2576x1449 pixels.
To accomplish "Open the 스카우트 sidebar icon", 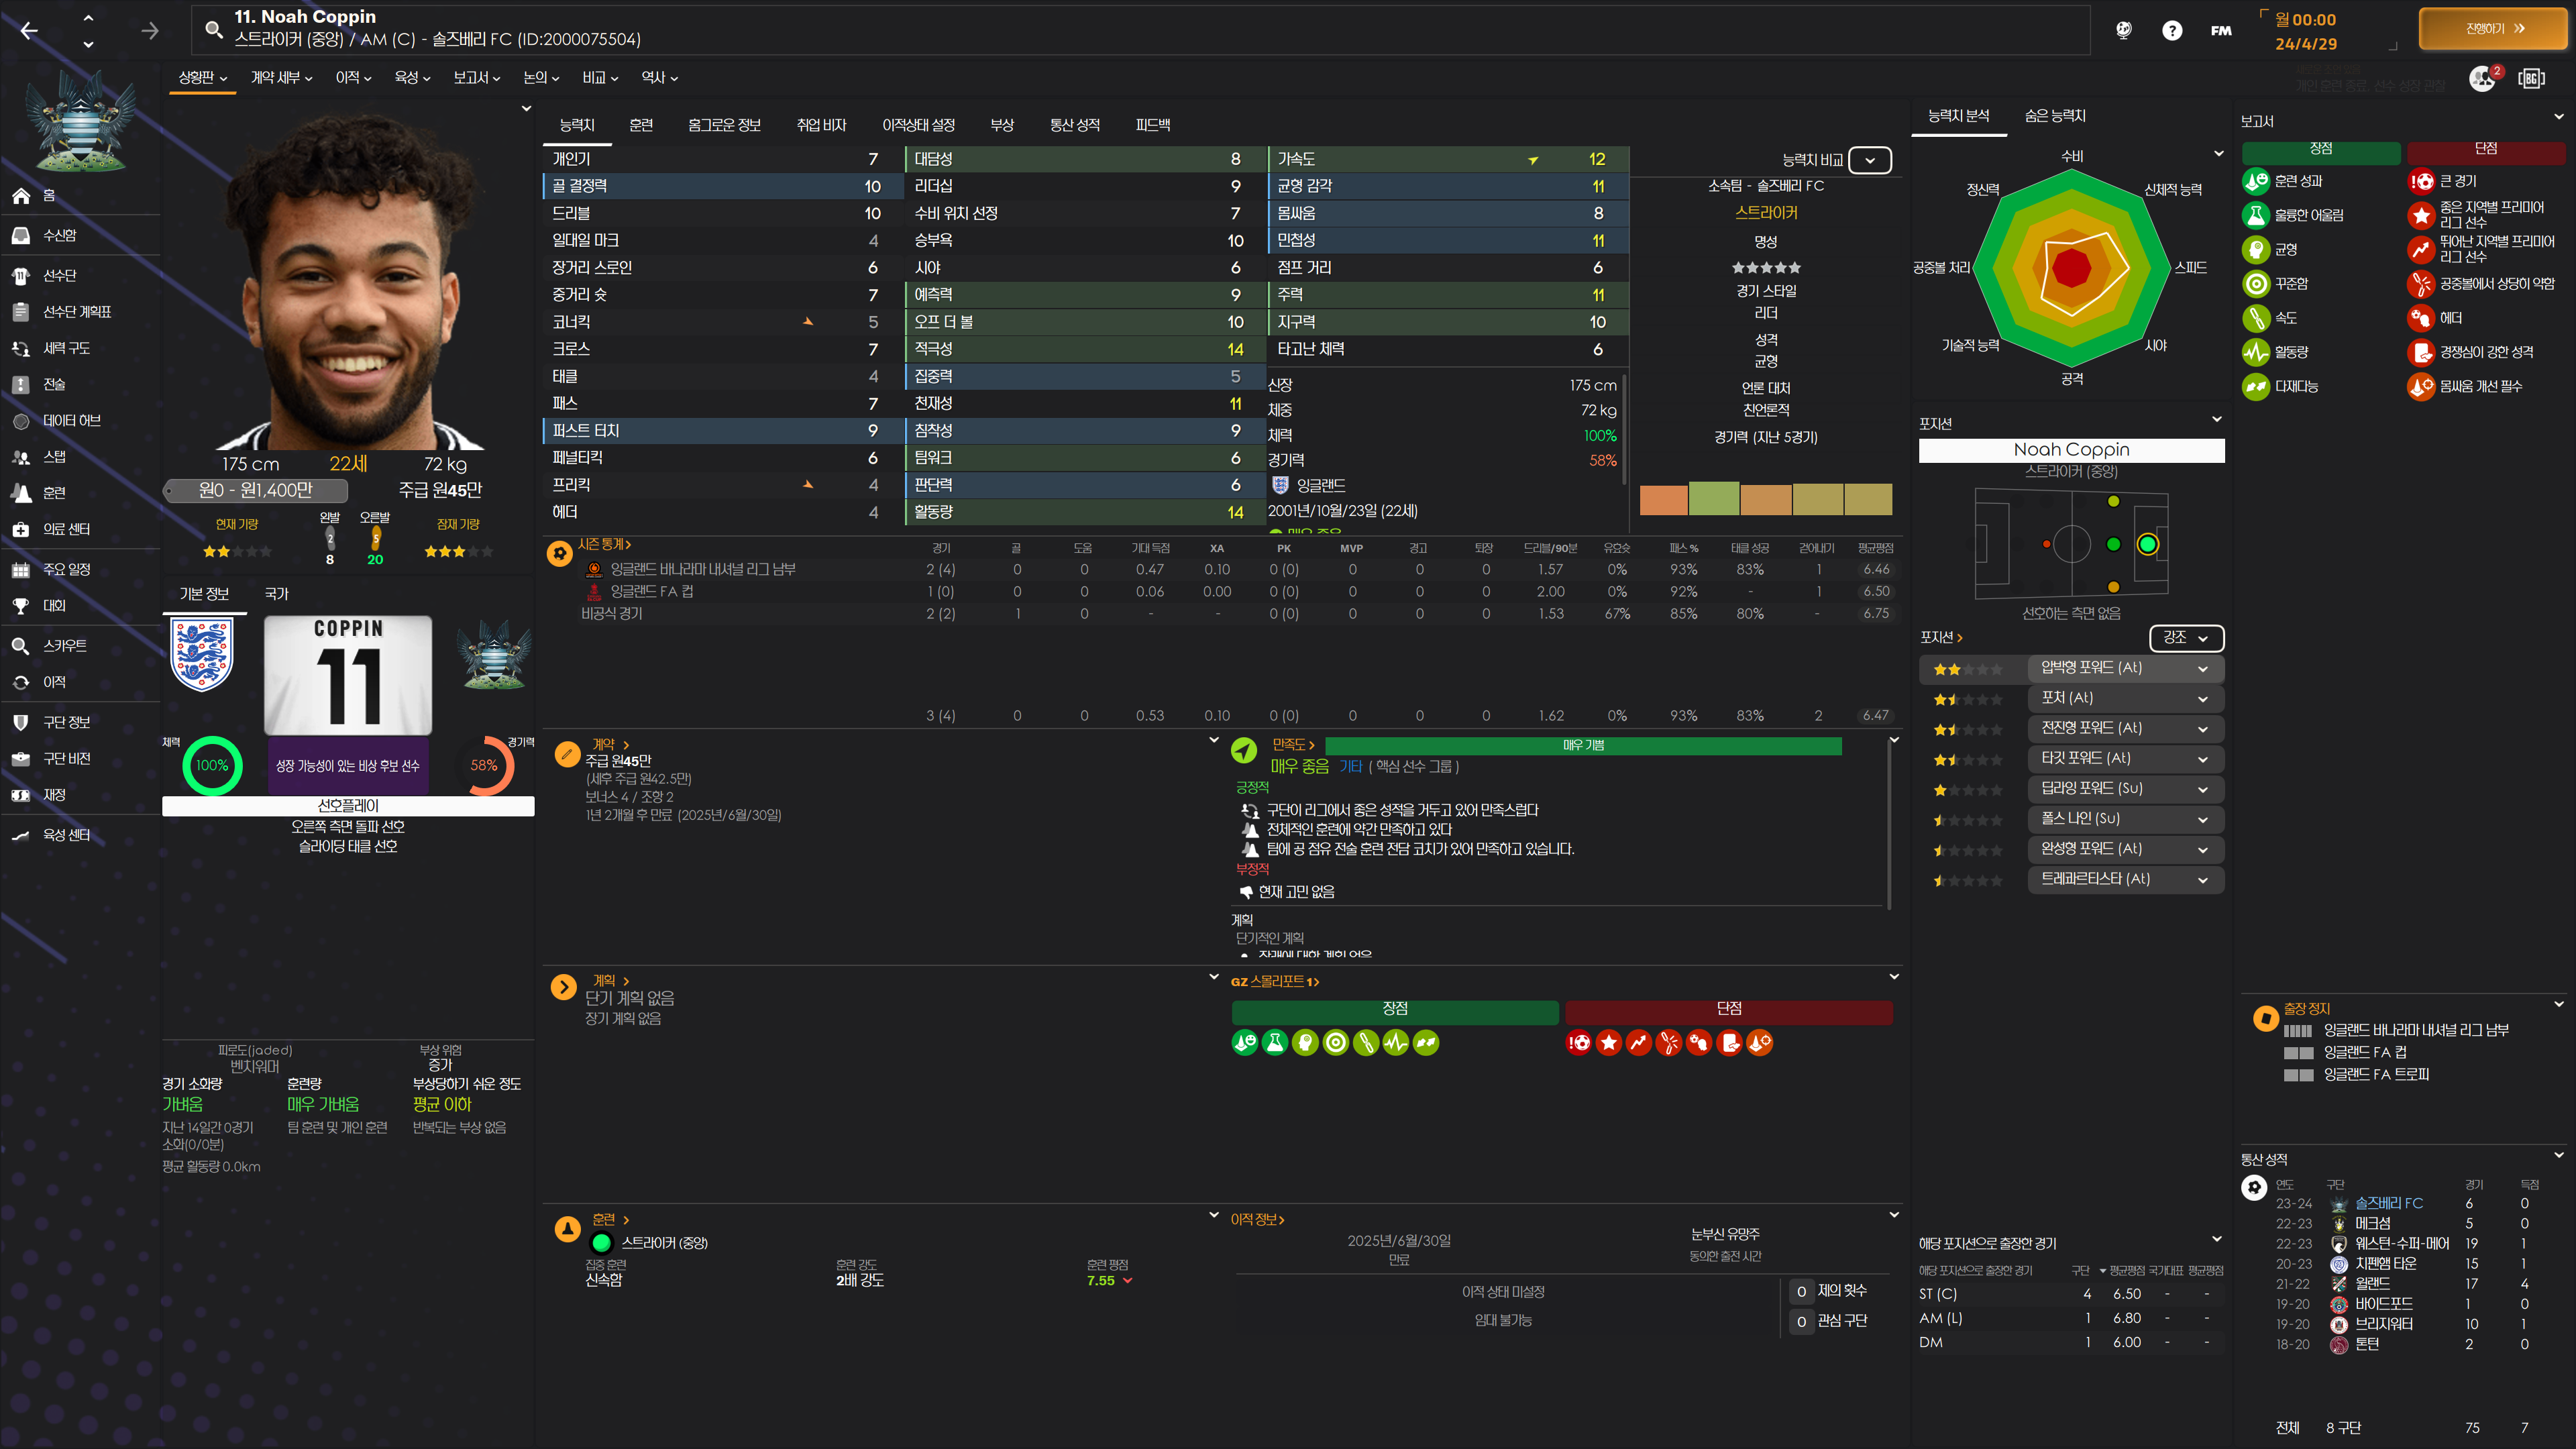I will click(x=21, y=646).
